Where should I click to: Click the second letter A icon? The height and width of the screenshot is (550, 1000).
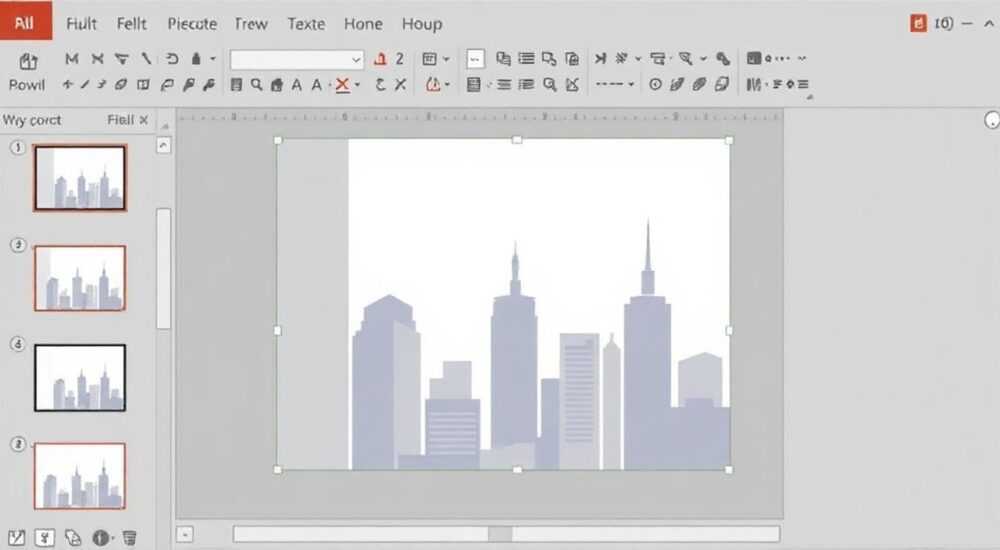click(316, 85)
